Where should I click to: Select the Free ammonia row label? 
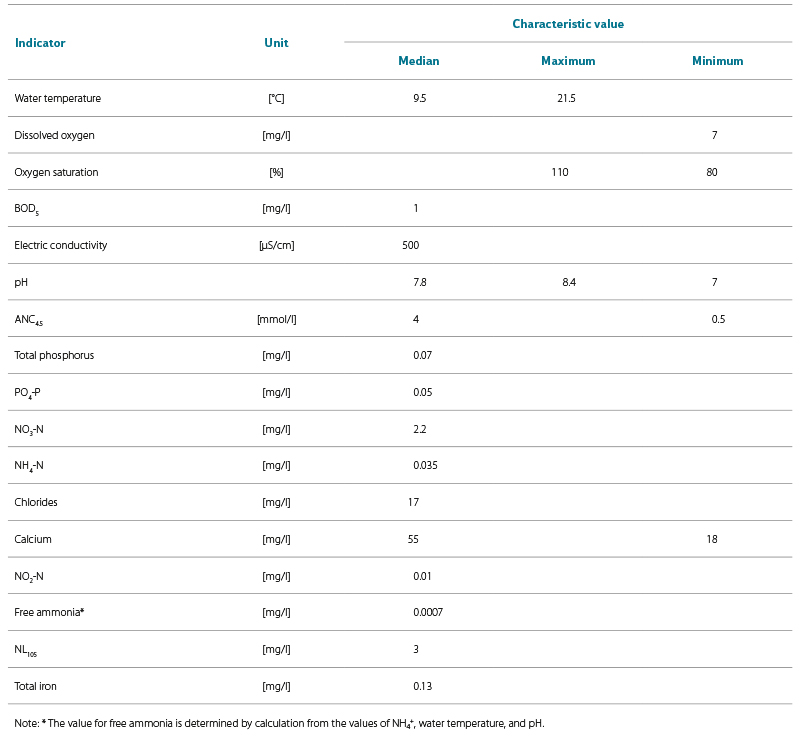click(x=48, y=612)
